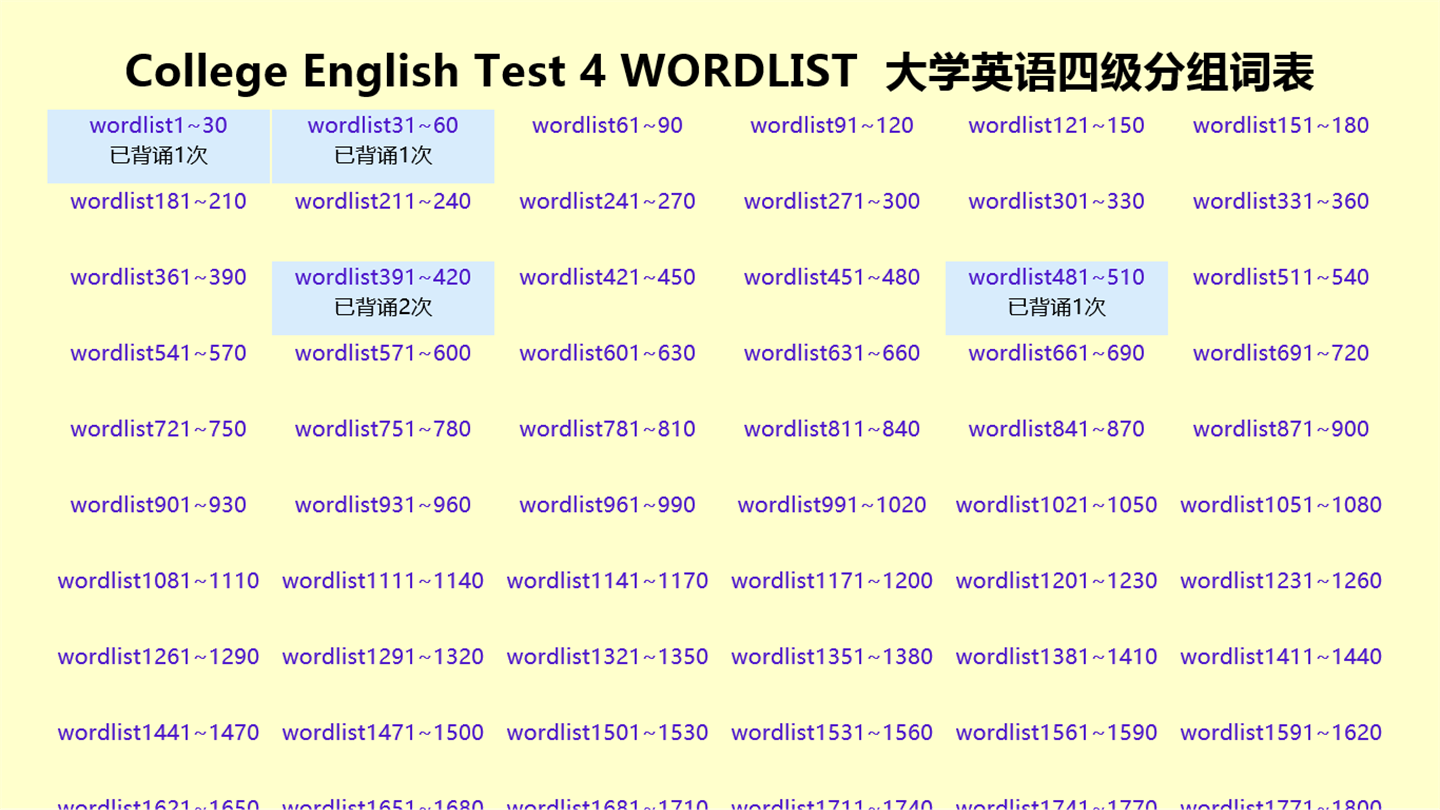Screen dimensions: 1440x810
Task: Open wordlist1441~1470
Action: pyautogui.click(x=158, y=733)
